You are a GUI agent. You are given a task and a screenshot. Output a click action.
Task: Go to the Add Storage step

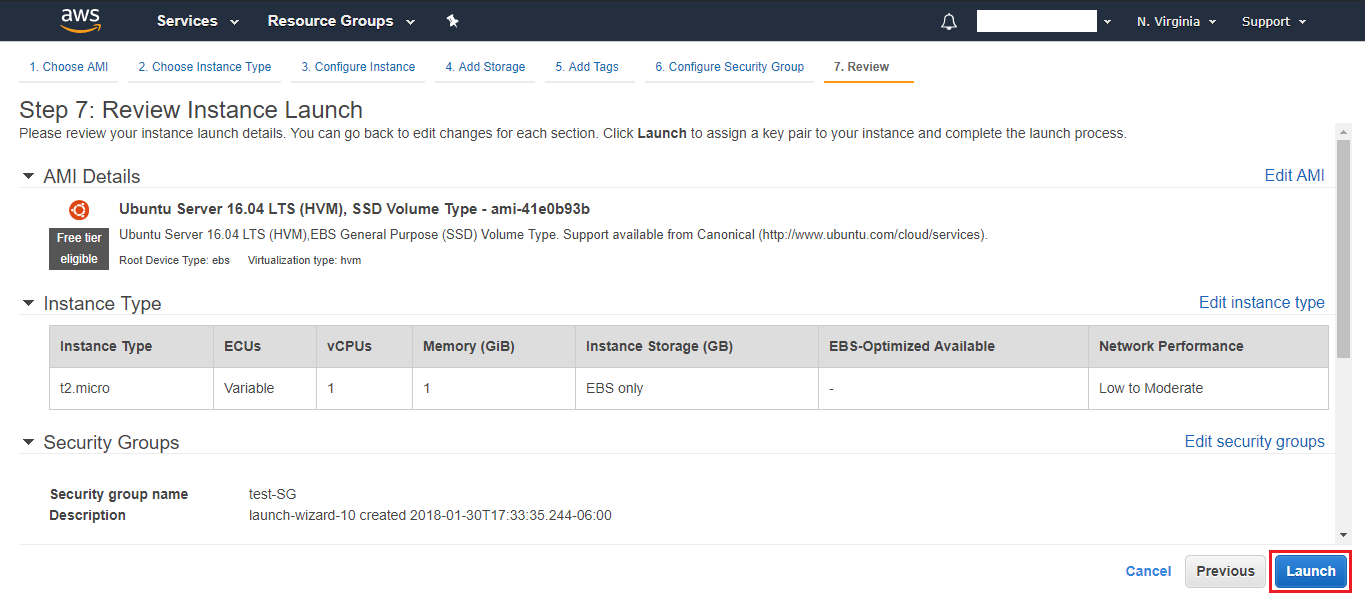coord(485,67)
